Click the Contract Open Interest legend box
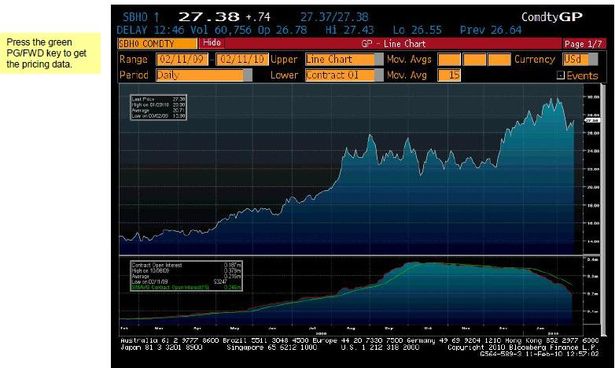 (x=186, y=276)
